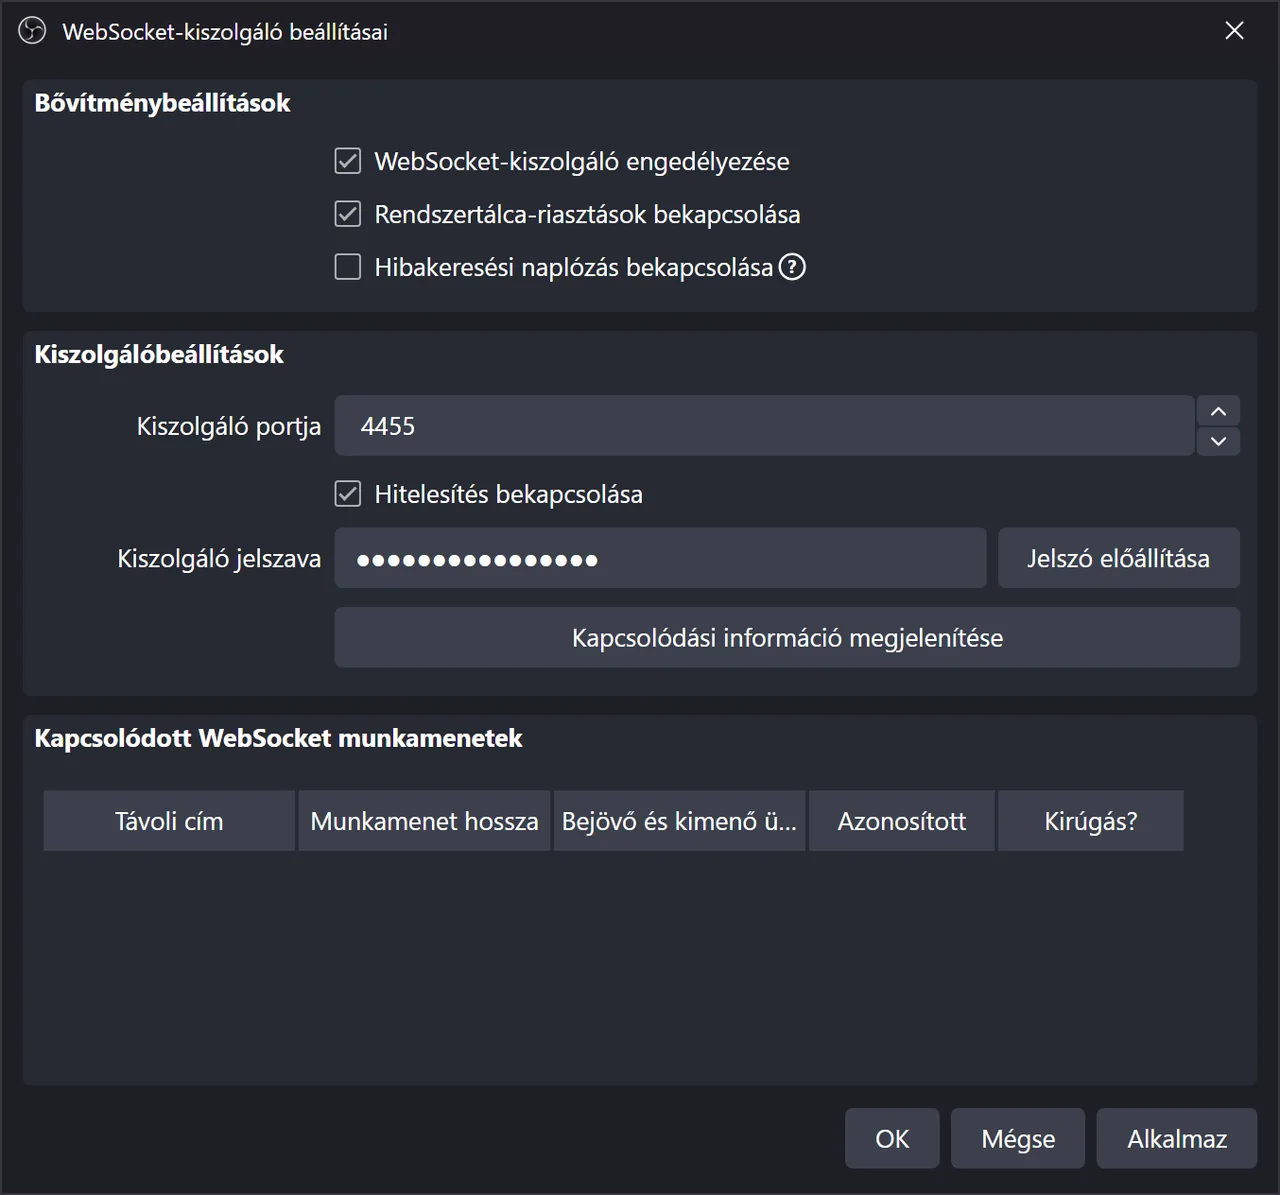The height and width of the screenshot is (1195, 1280).
Task: Click the Bővítménybeállítások section heading
Action: 162,103
